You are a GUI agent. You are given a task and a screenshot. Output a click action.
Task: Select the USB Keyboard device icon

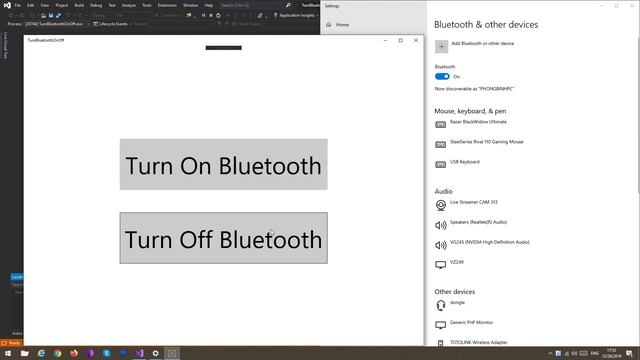pos(440,164)
